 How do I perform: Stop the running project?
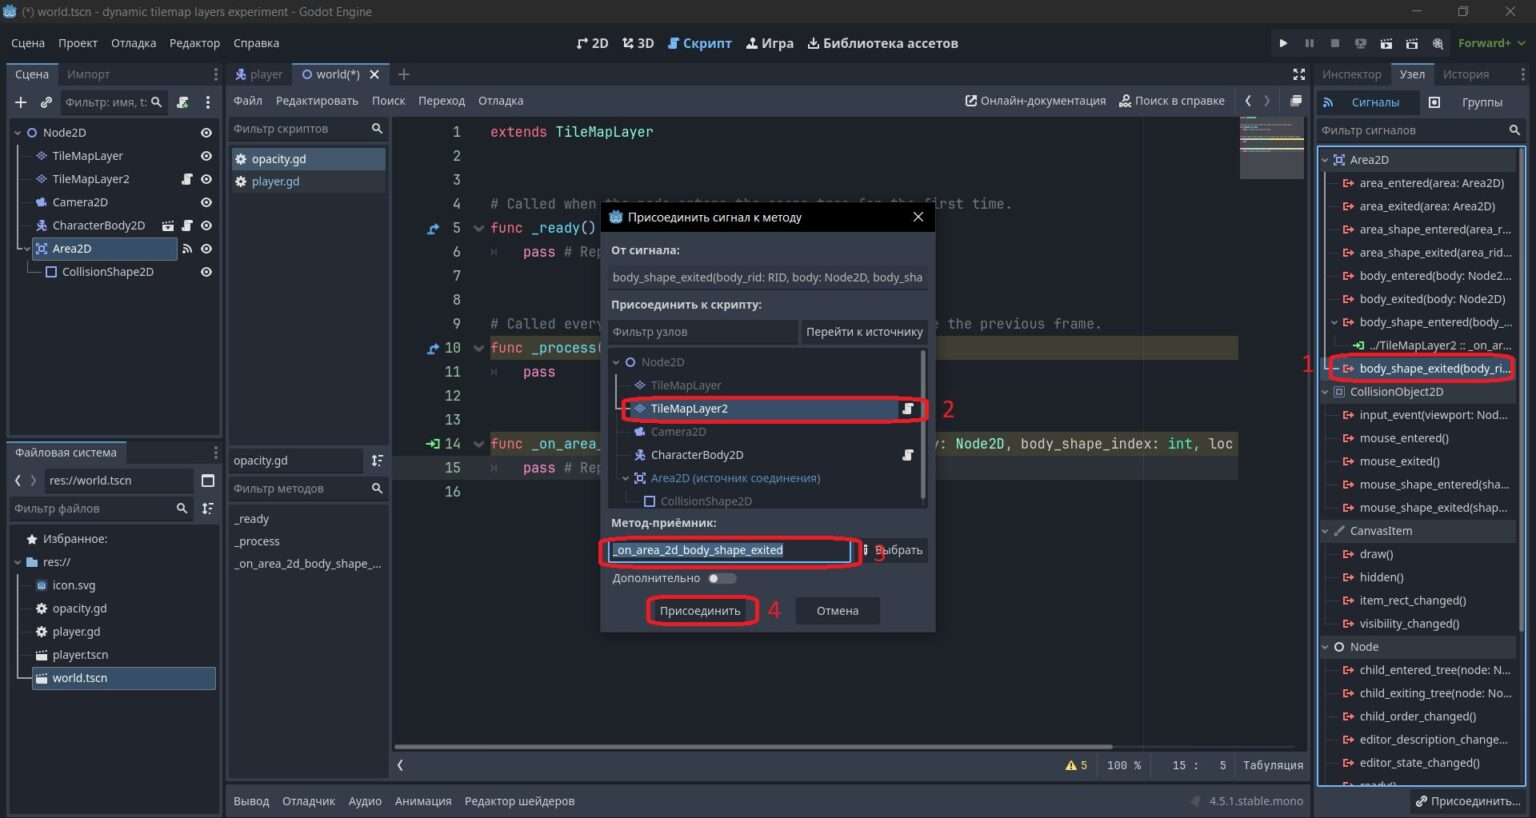click(x=1335, y=43)
